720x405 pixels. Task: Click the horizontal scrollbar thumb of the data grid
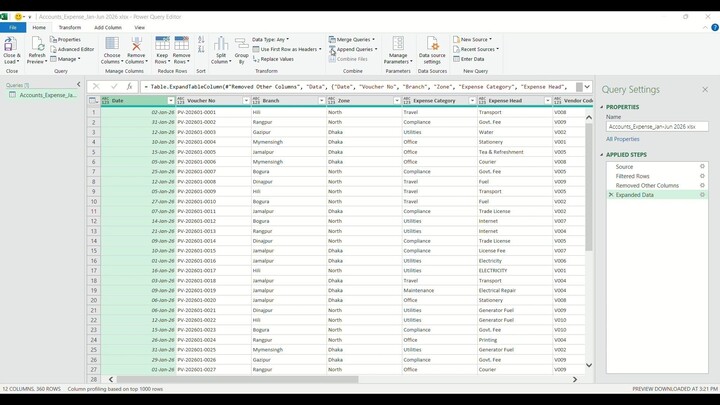(237, 380)
